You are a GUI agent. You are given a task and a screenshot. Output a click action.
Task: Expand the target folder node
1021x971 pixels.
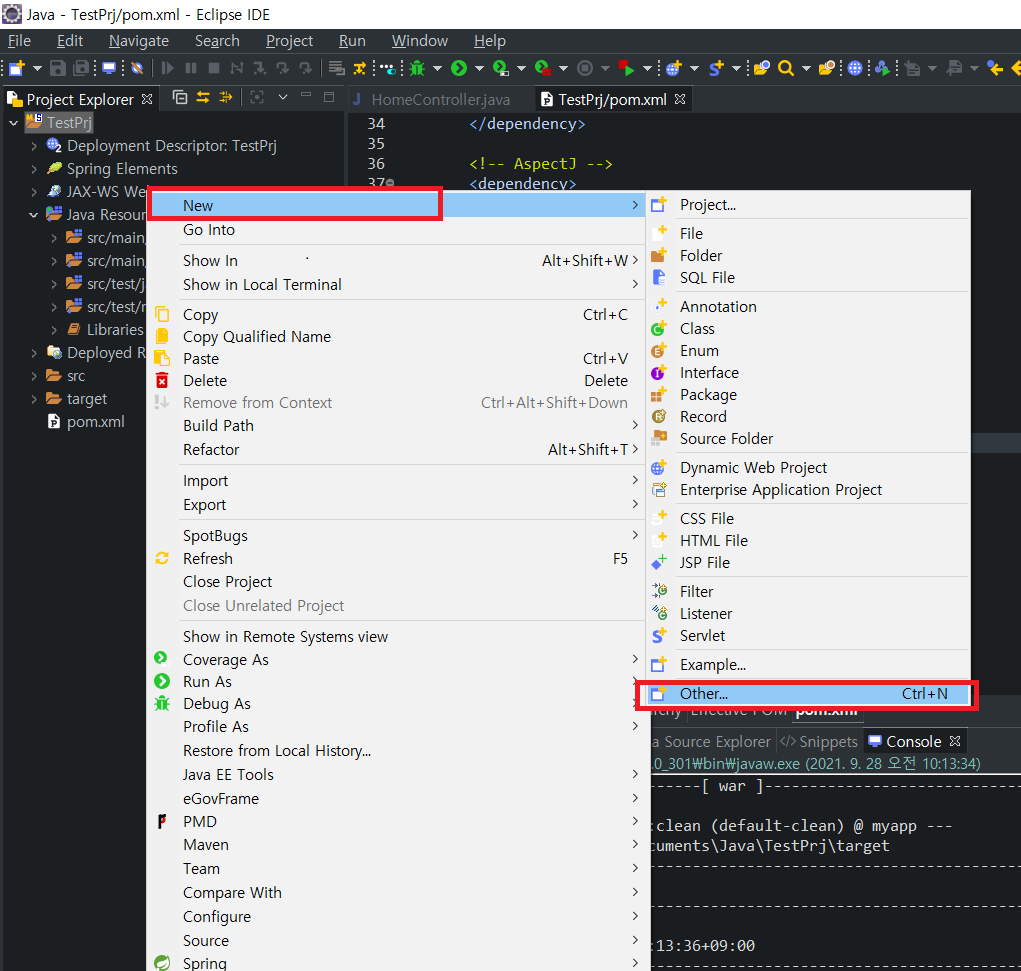coord(34,399)
